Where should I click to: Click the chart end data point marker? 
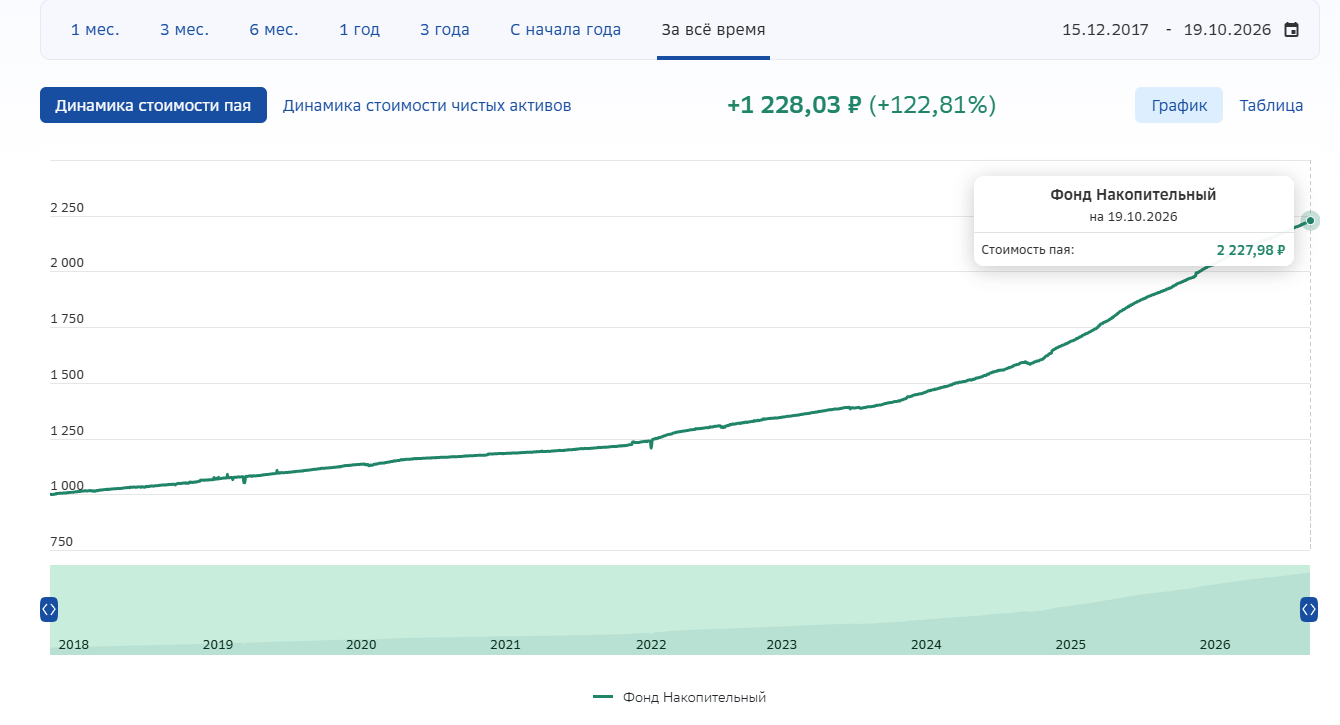pos(1310,221)
